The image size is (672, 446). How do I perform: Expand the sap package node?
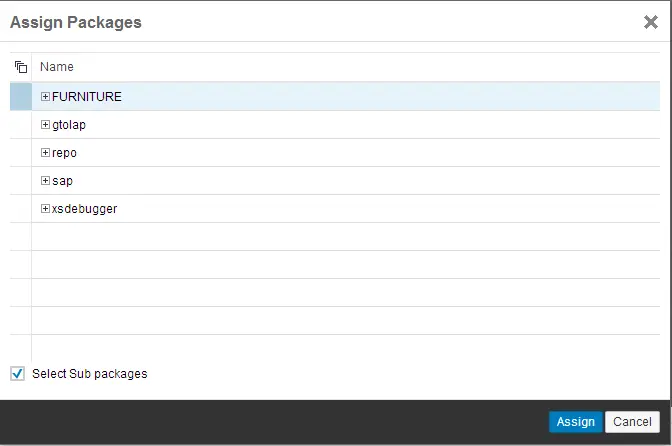coord(45,181)
